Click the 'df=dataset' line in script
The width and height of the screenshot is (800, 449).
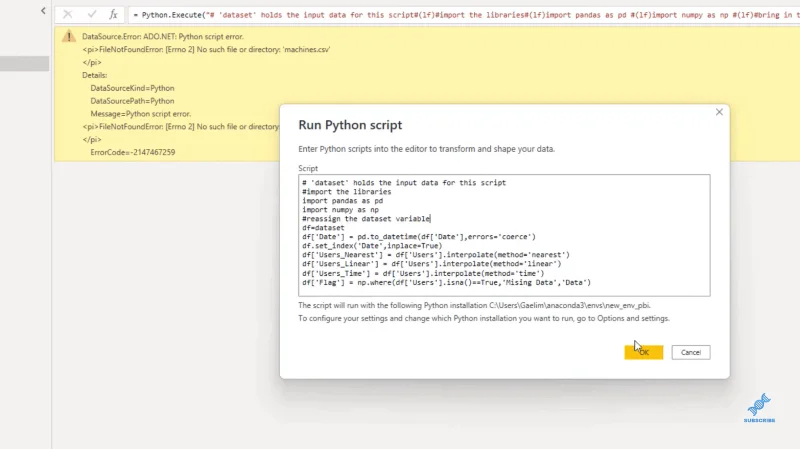(323, 228)
